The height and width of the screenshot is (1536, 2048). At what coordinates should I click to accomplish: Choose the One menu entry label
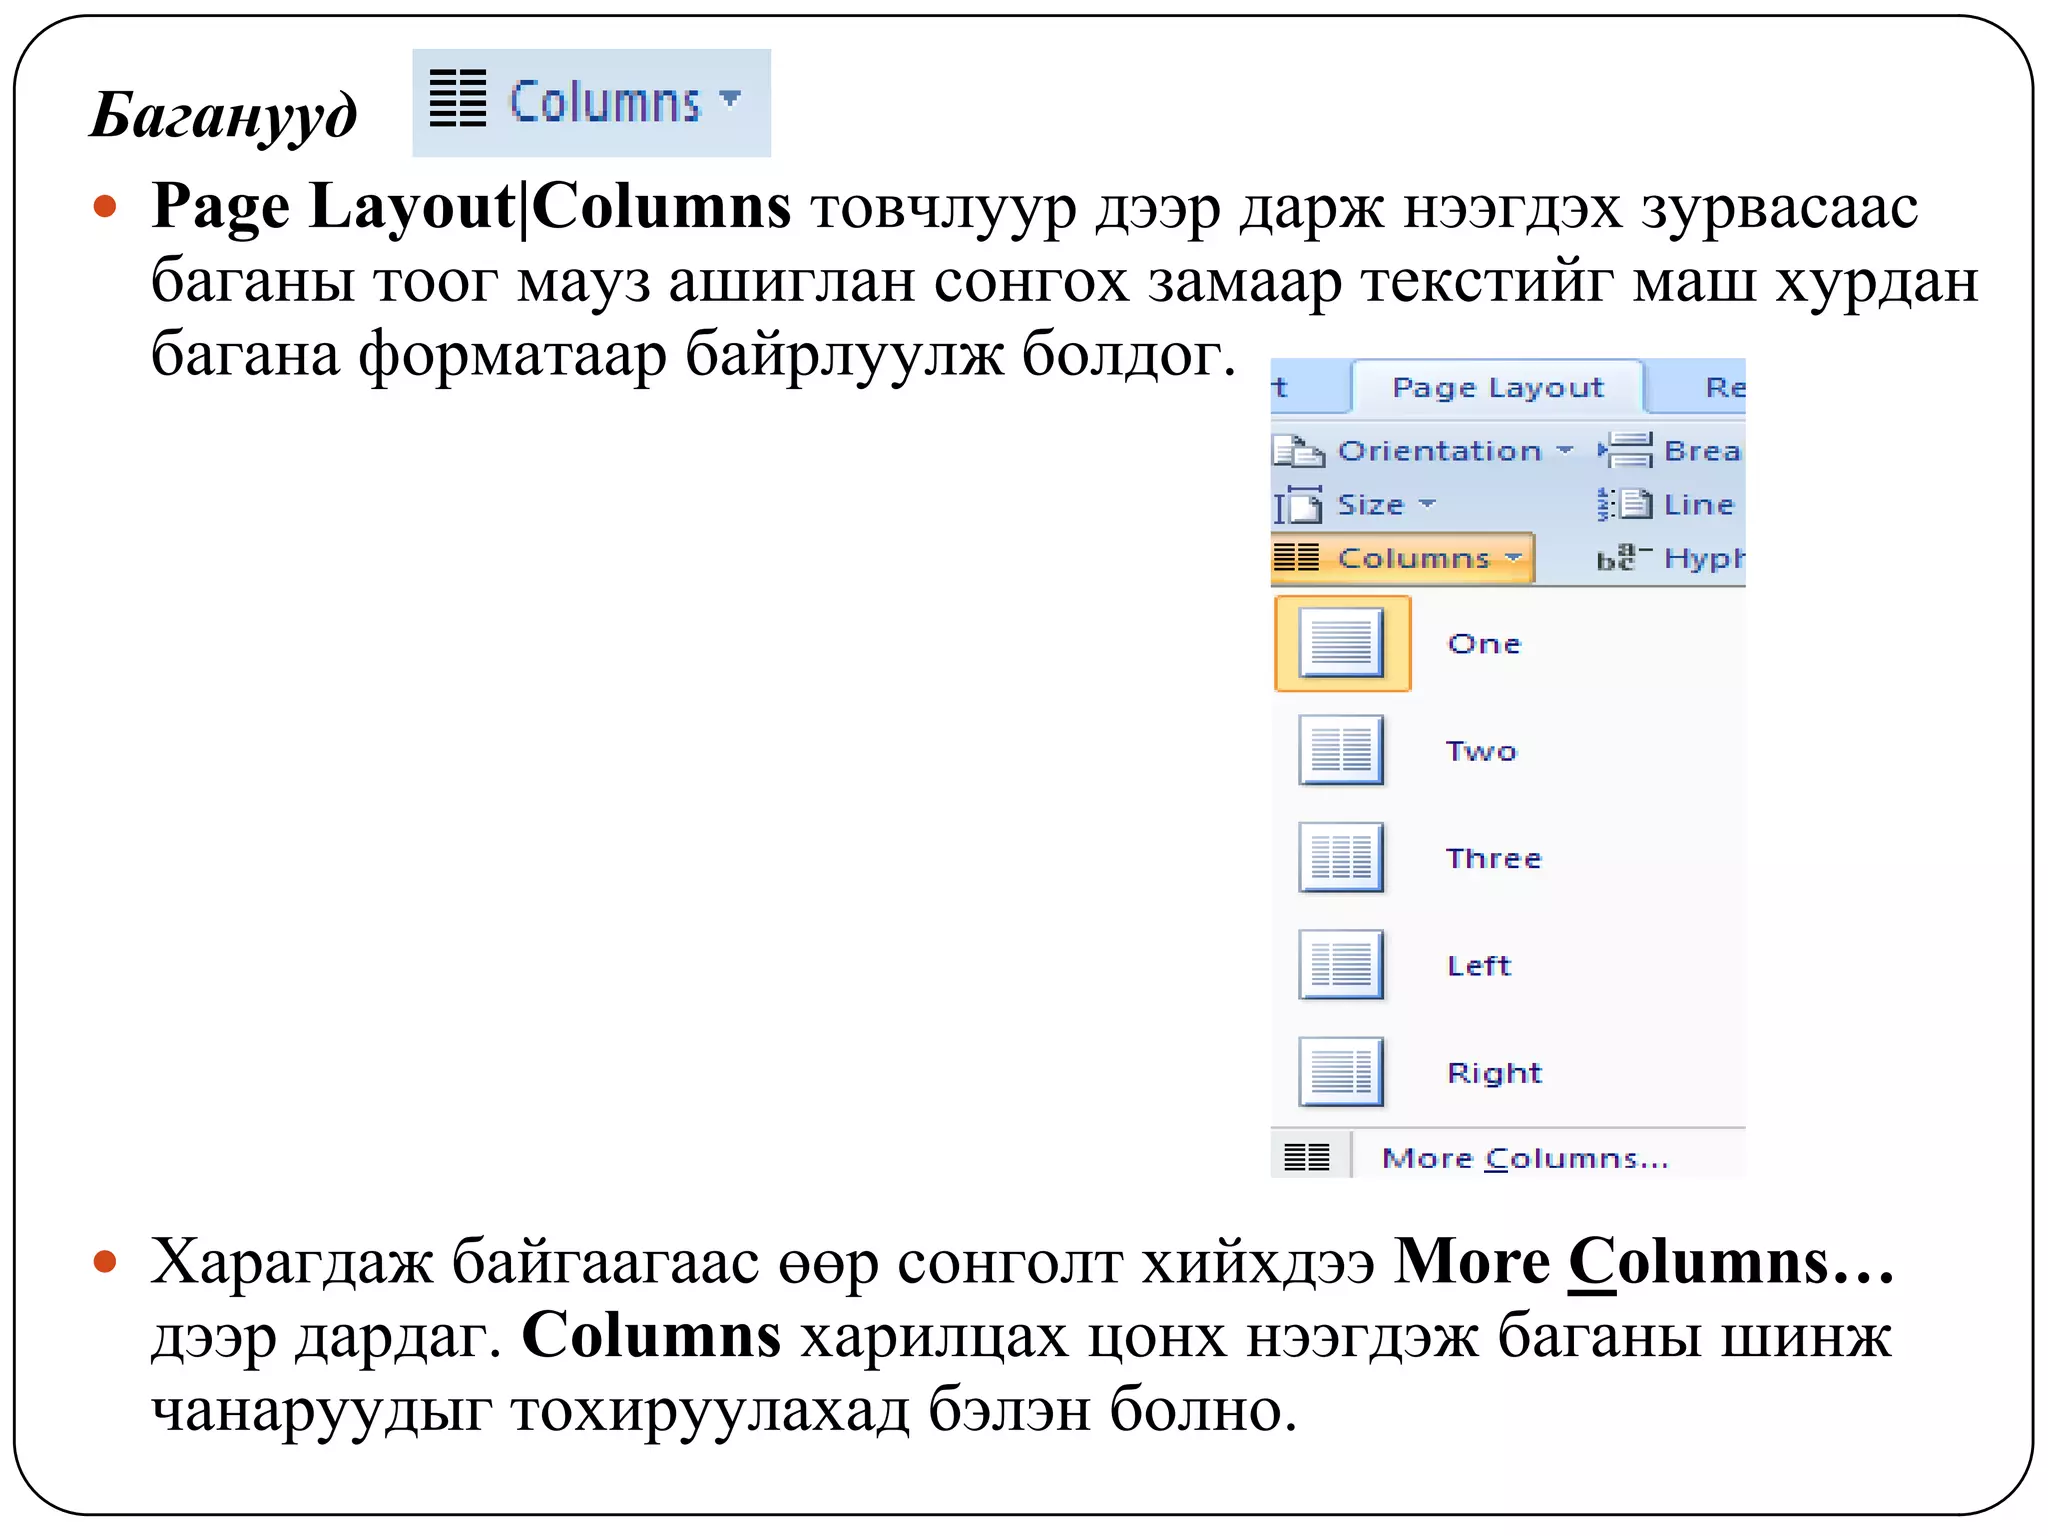(1484, 644)
